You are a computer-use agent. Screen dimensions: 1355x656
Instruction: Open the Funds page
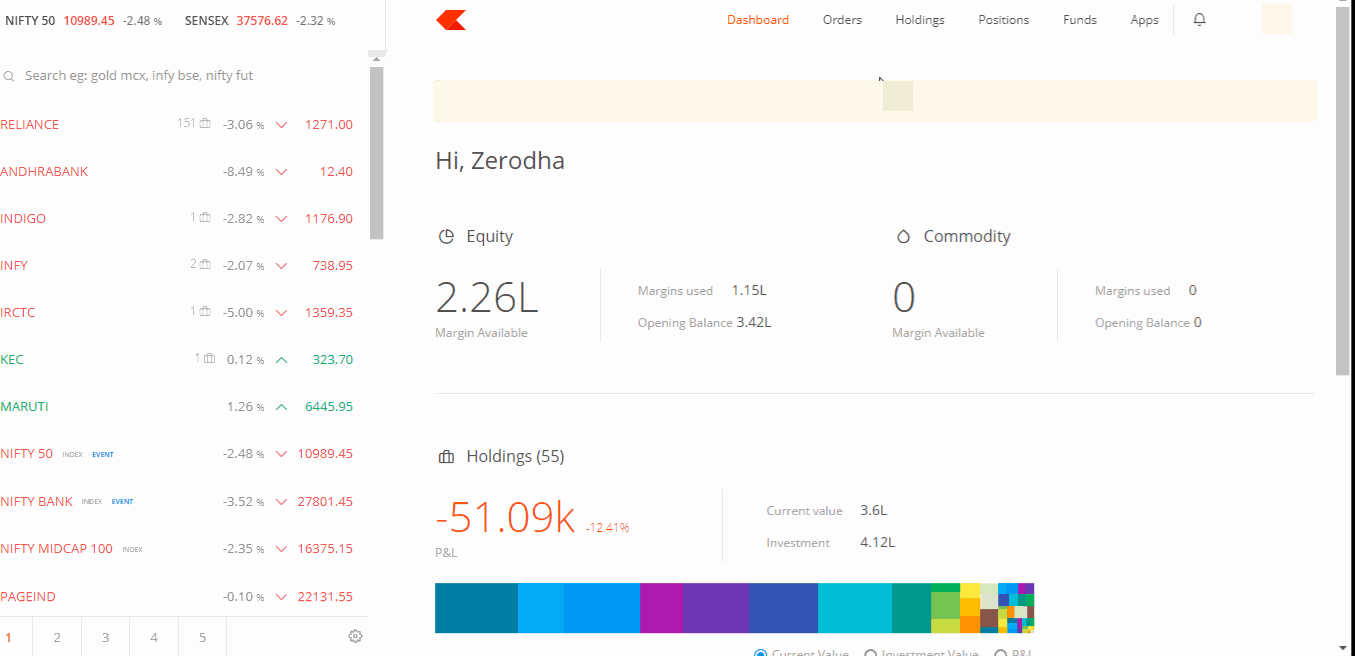1080,20
